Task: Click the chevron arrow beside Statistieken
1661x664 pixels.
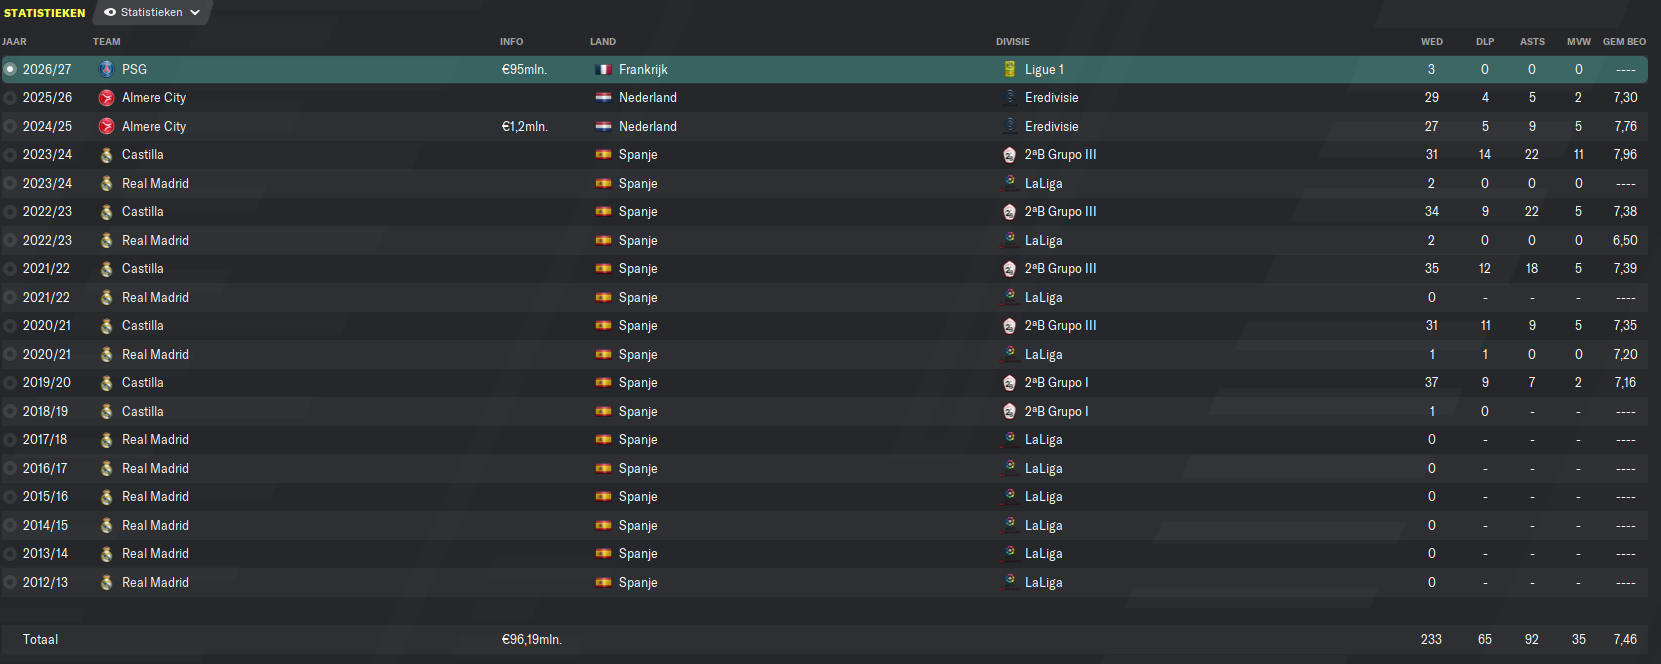Action: click(x=195, y=13)
